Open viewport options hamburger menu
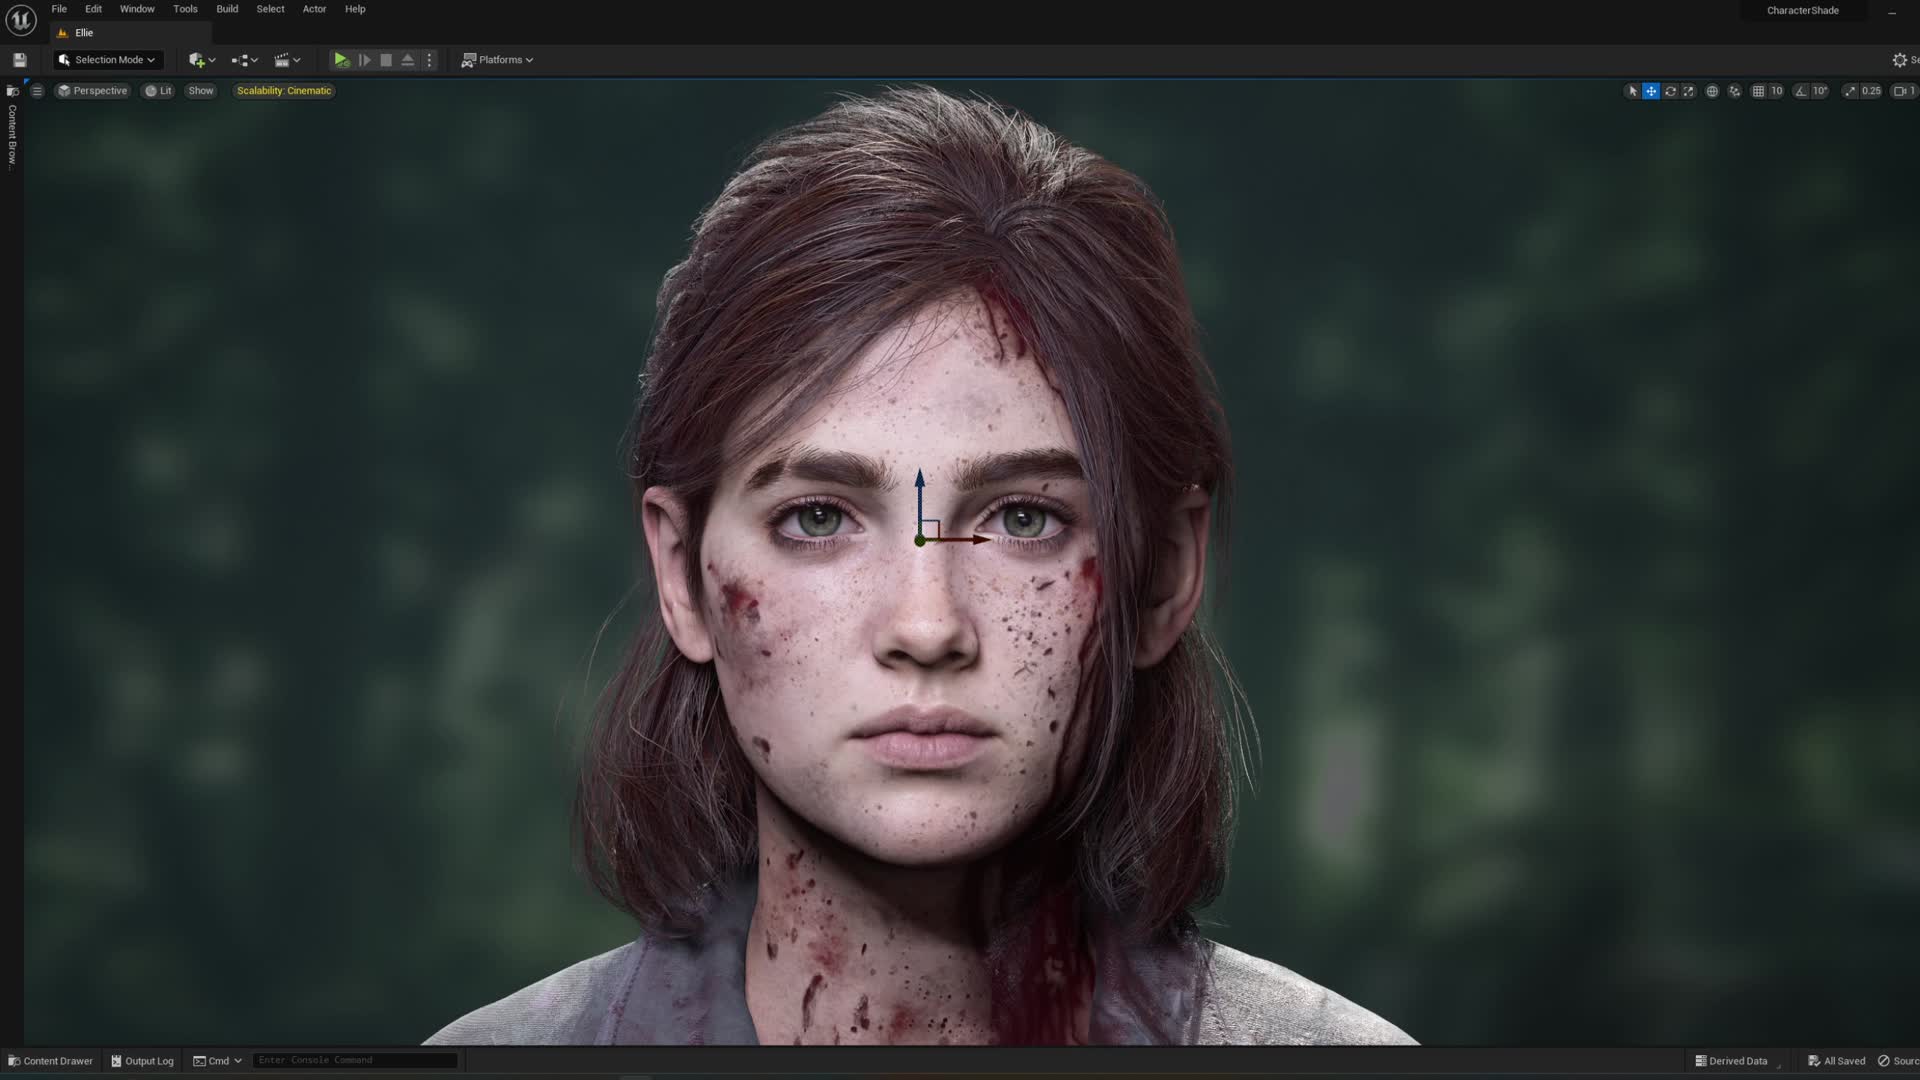Screen dimensions: 1920x1080 (37, 91)
